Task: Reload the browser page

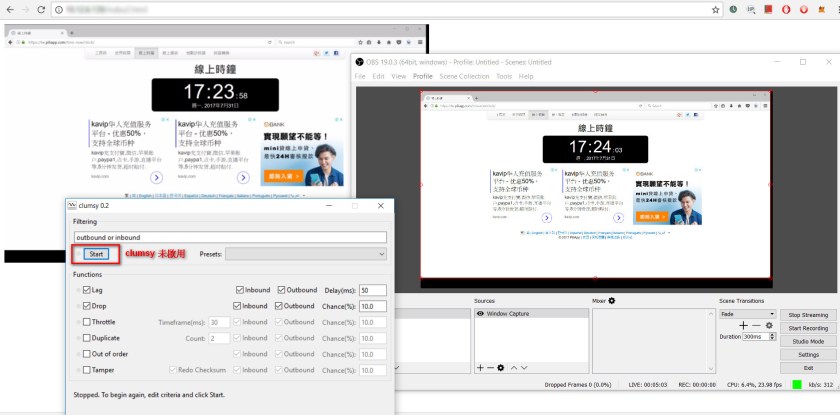Action: 40,9
